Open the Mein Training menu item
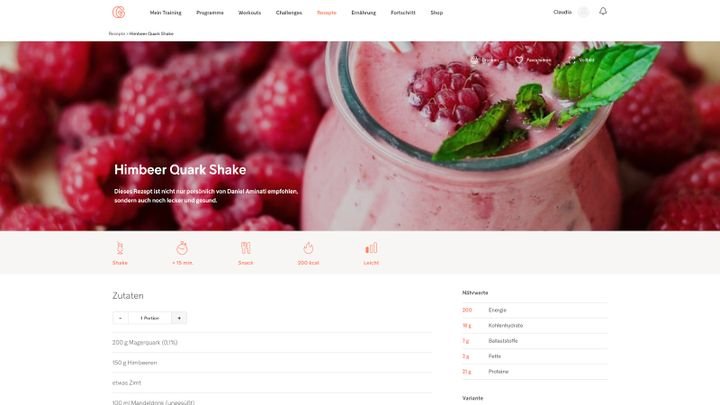 tap(165, 13)
